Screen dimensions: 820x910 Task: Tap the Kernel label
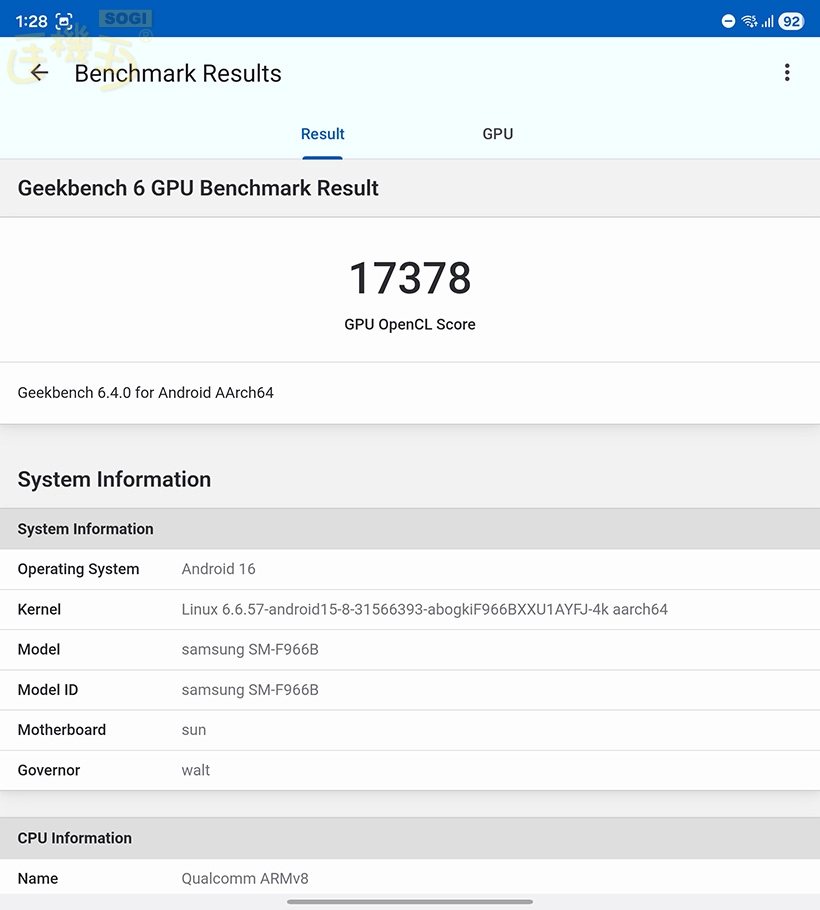click(x=39, y=609)
